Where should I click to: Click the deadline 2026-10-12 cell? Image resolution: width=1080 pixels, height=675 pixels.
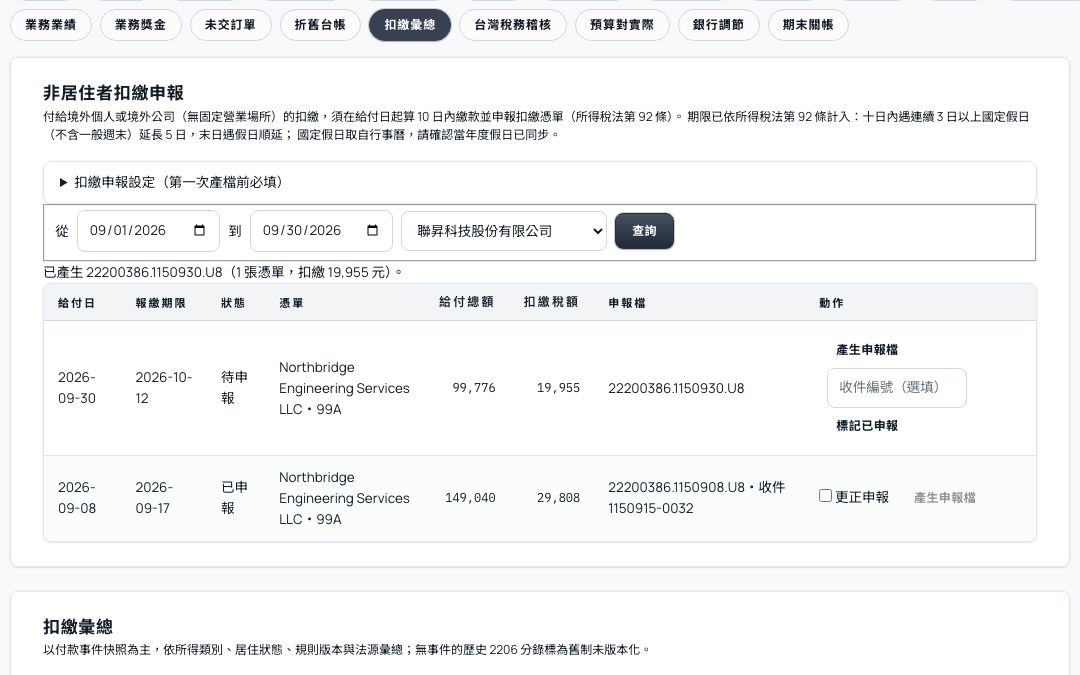coord(164,388)
